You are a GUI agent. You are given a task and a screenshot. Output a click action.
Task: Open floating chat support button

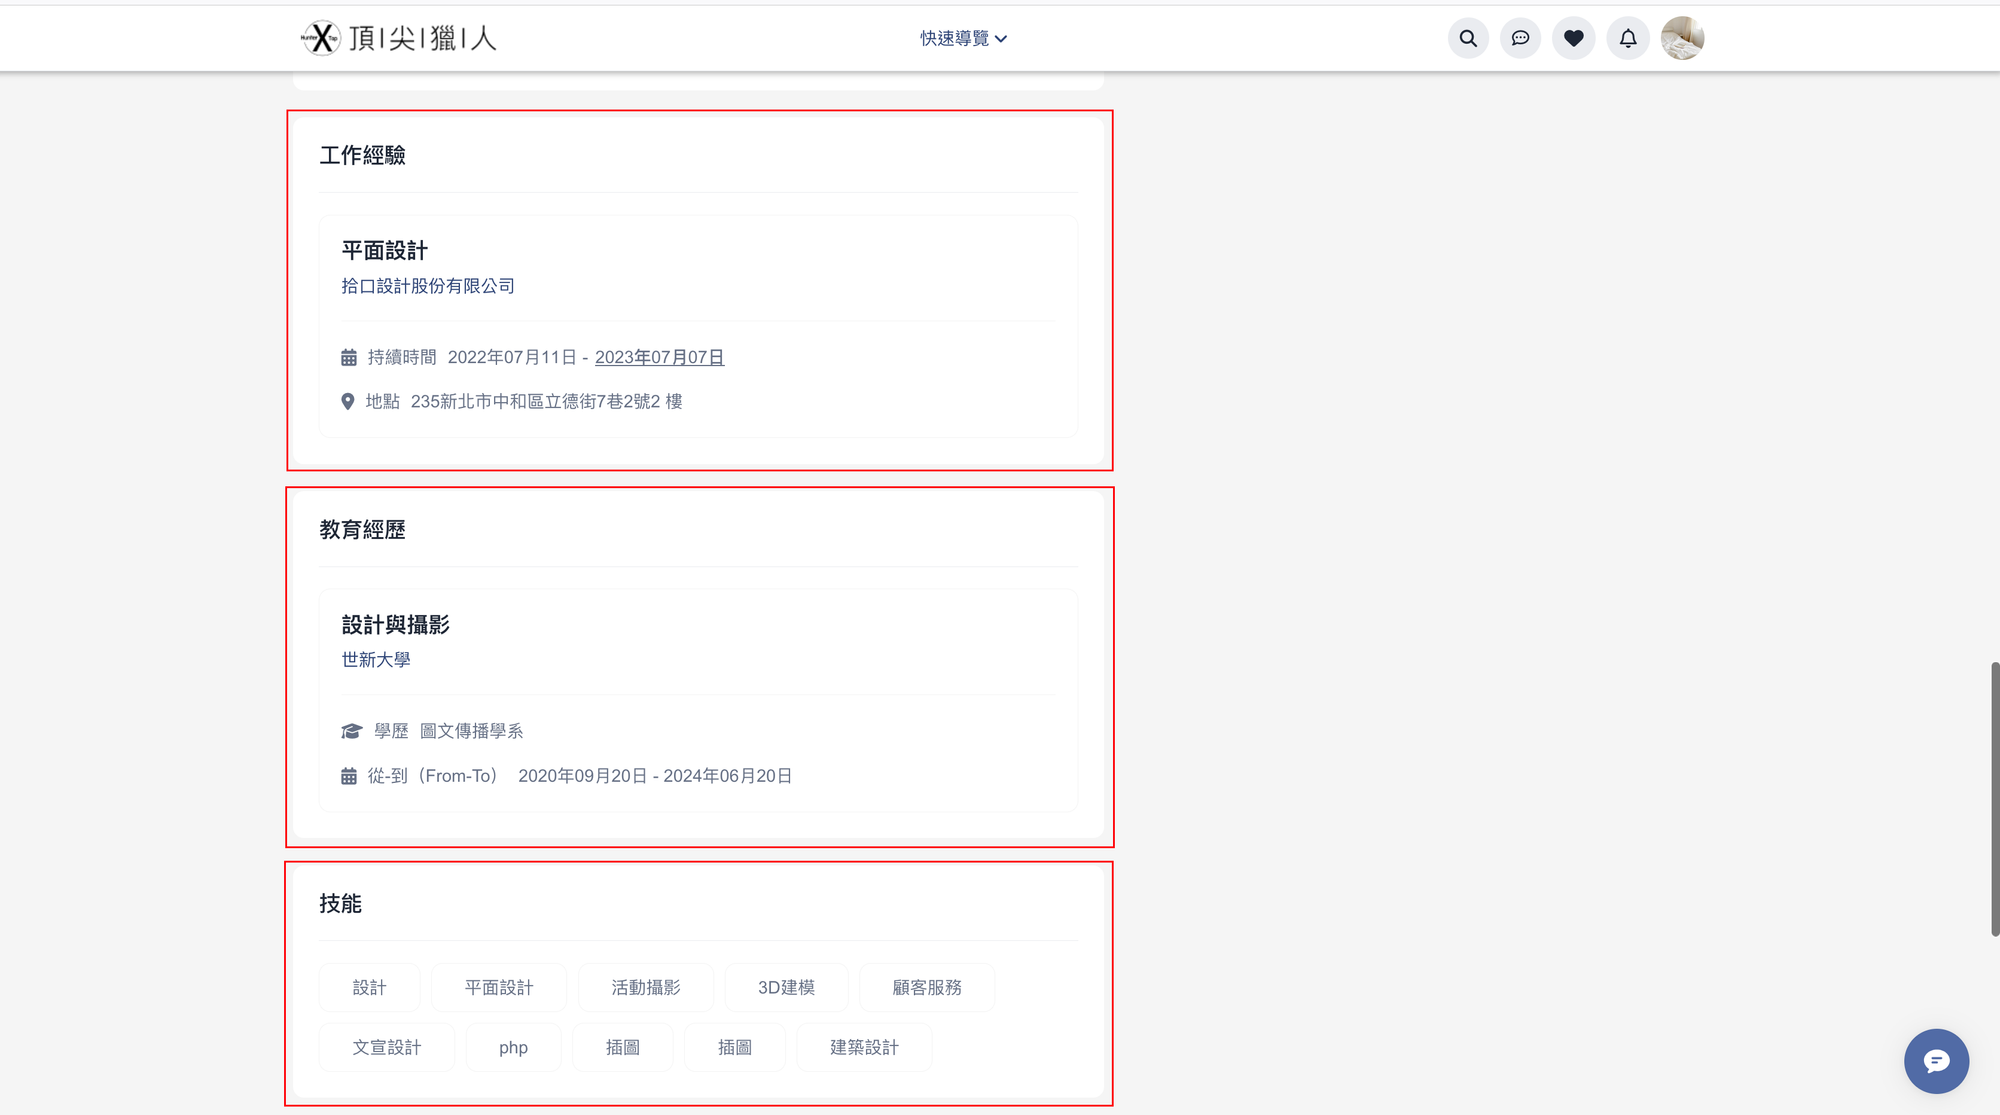click(x=1935, y=1060)
